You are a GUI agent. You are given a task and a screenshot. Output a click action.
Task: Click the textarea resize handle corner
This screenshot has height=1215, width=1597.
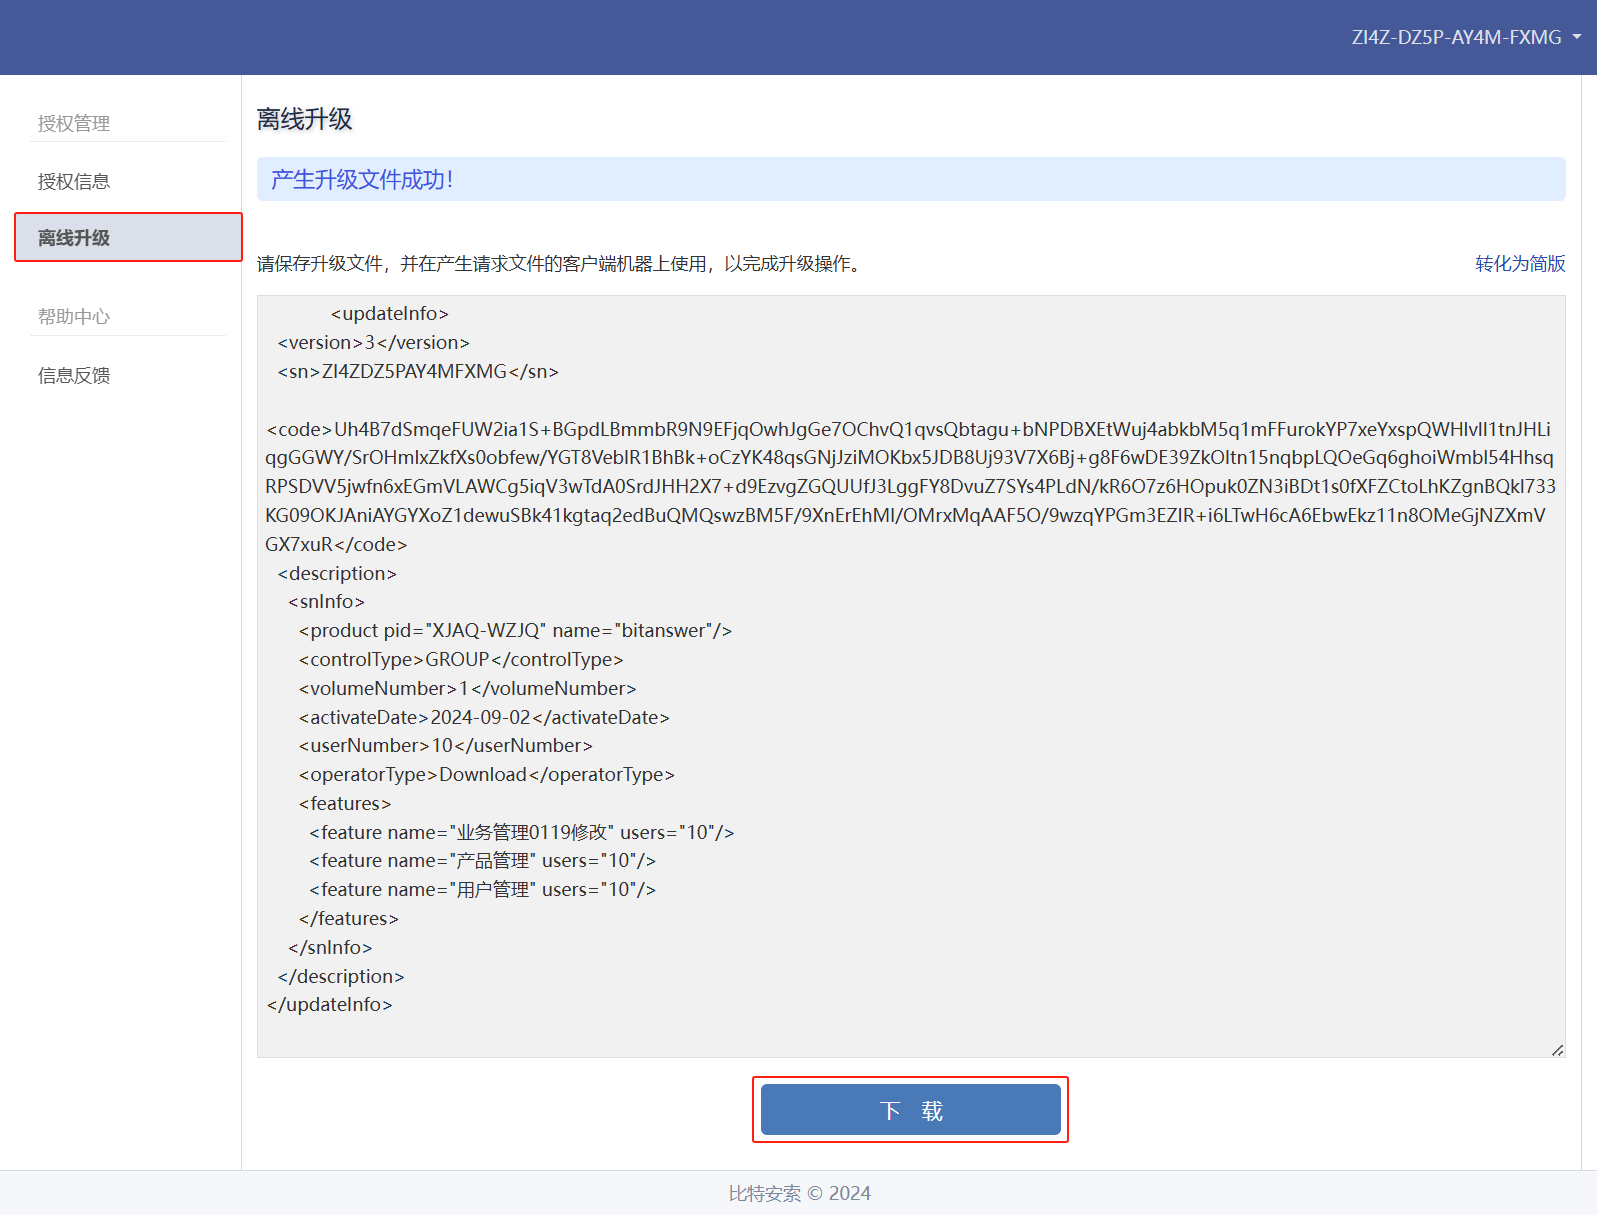click(1557, 1049)
